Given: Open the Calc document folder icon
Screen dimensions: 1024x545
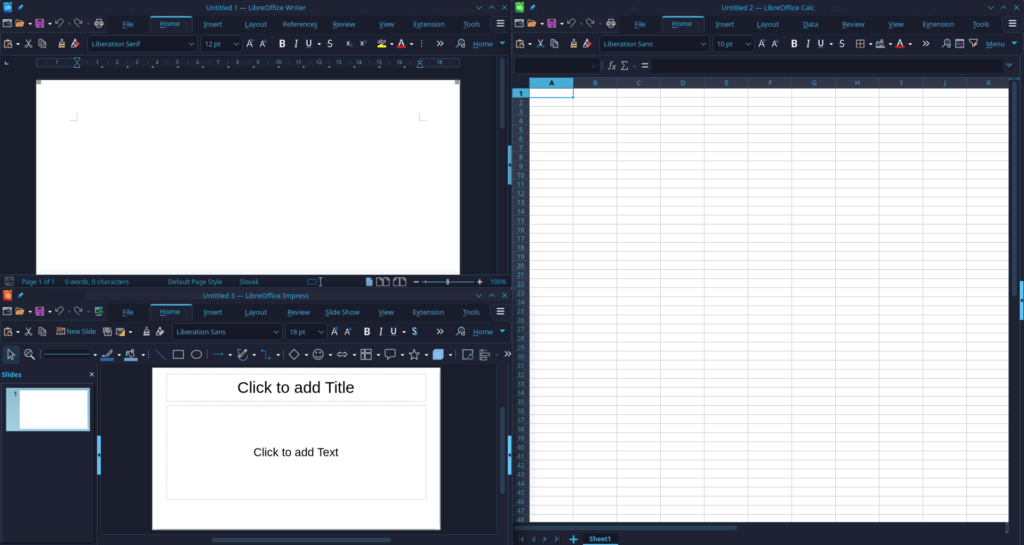Looking at the screenshot, I should [532, 23].
